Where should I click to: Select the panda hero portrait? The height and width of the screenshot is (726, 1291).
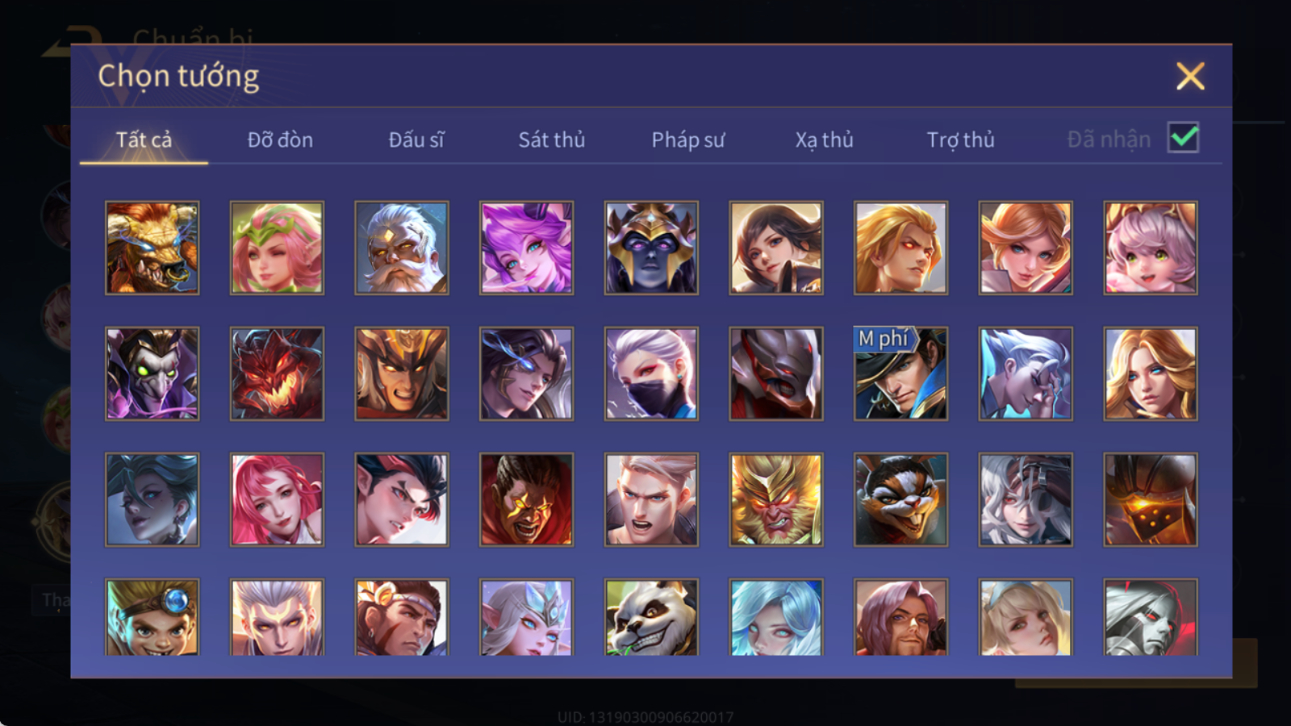[x=651, y=617]
